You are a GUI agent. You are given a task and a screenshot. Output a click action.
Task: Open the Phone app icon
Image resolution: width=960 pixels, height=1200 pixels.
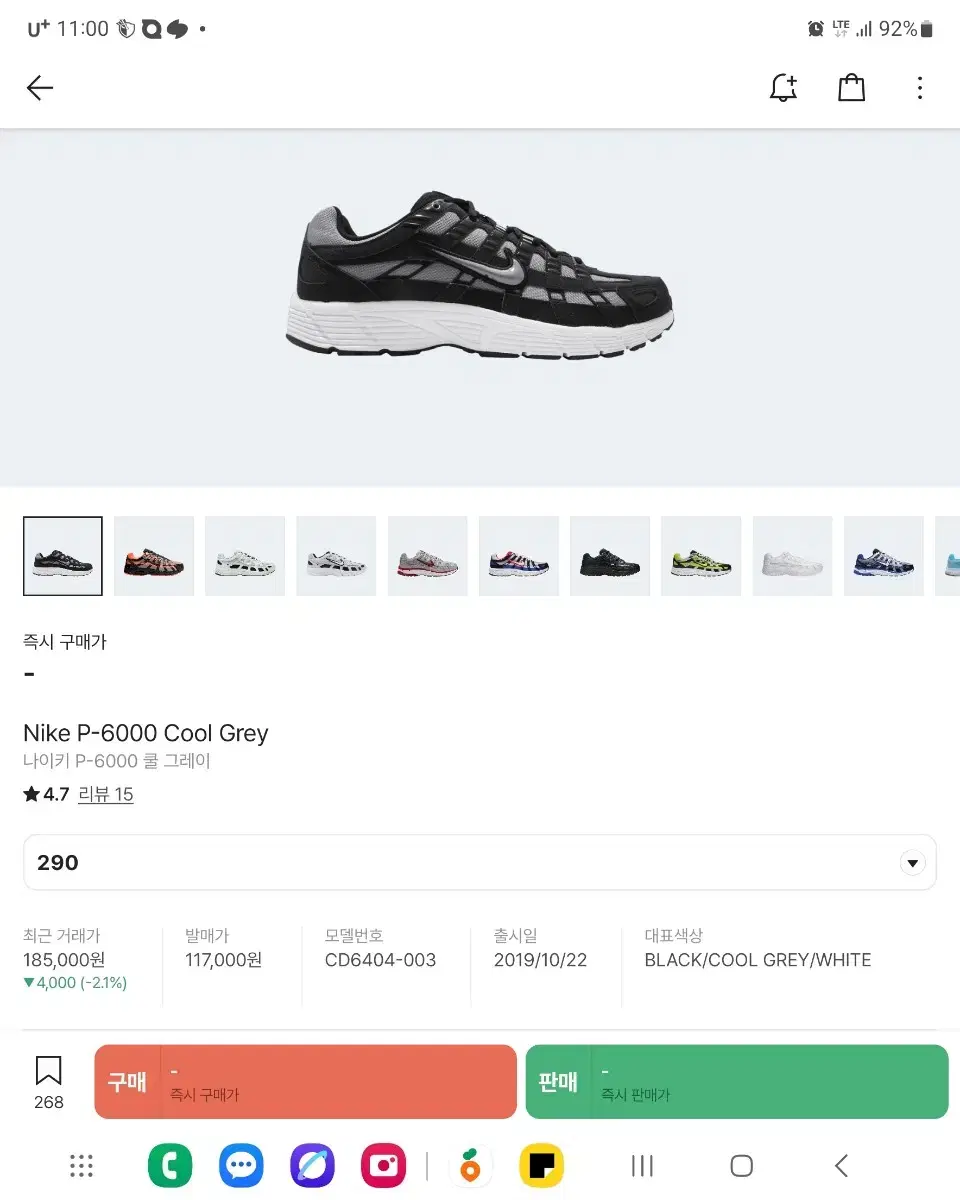click(170, 1165)
